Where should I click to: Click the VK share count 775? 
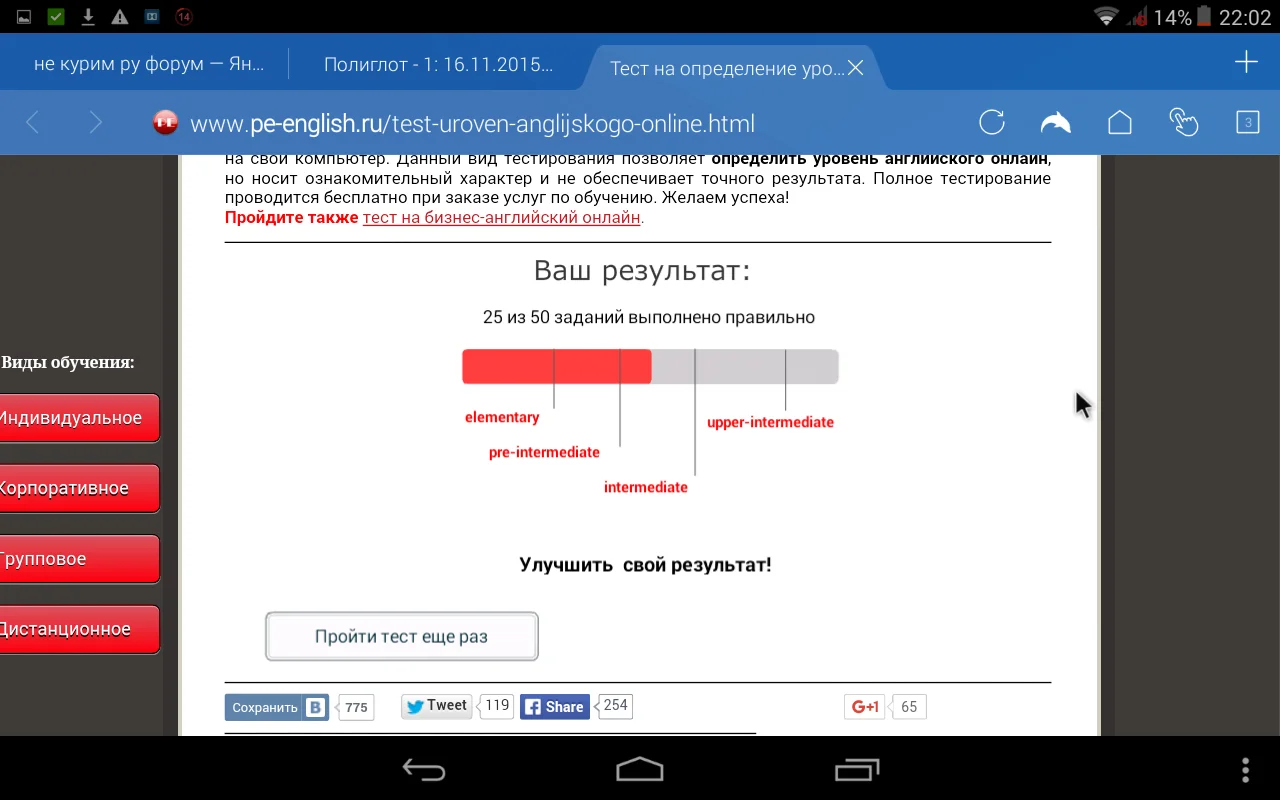tap(356, 707)
